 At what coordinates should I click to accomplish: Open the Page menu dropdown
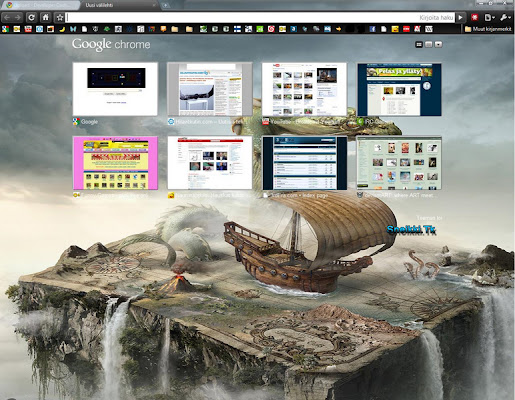(x=489, y=17)
